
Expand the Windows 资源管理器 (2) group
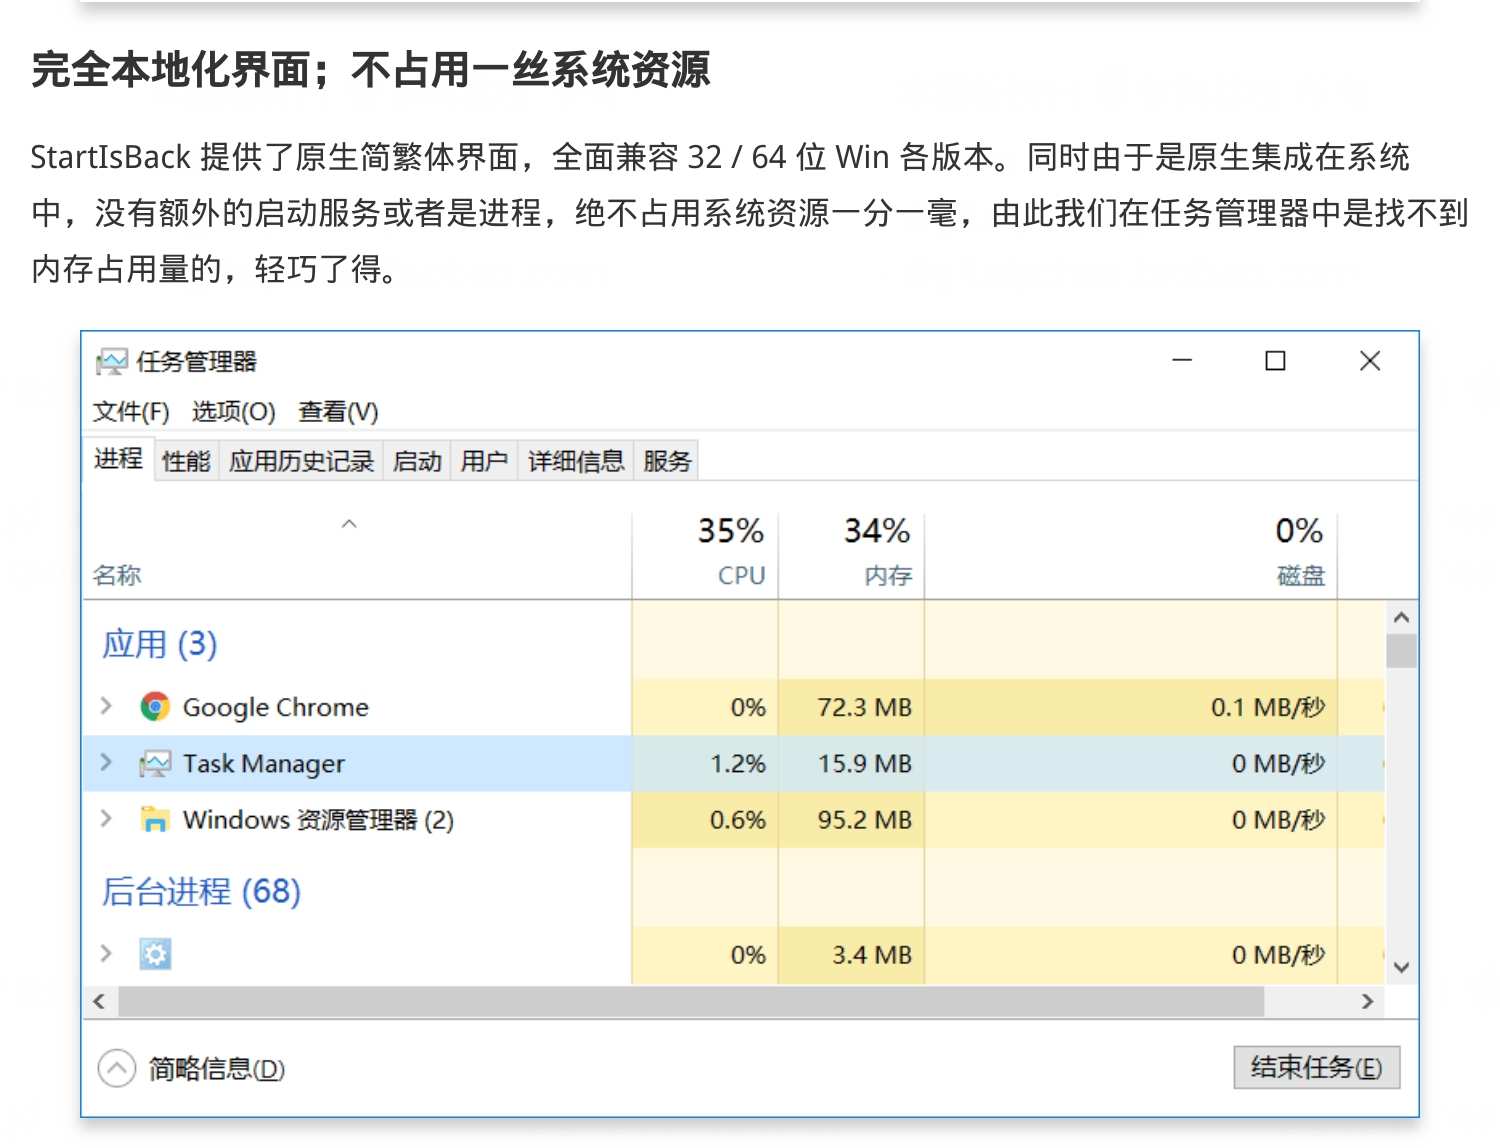(106, 818)
